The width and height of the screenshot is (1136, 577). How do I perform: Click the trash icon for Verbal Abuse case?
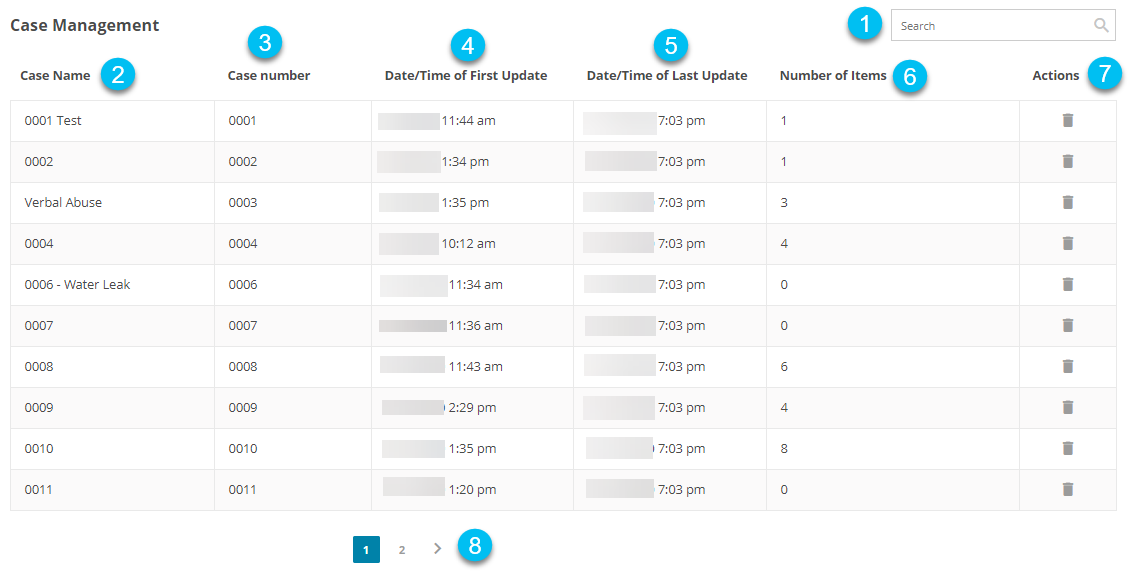point(1067,202)
